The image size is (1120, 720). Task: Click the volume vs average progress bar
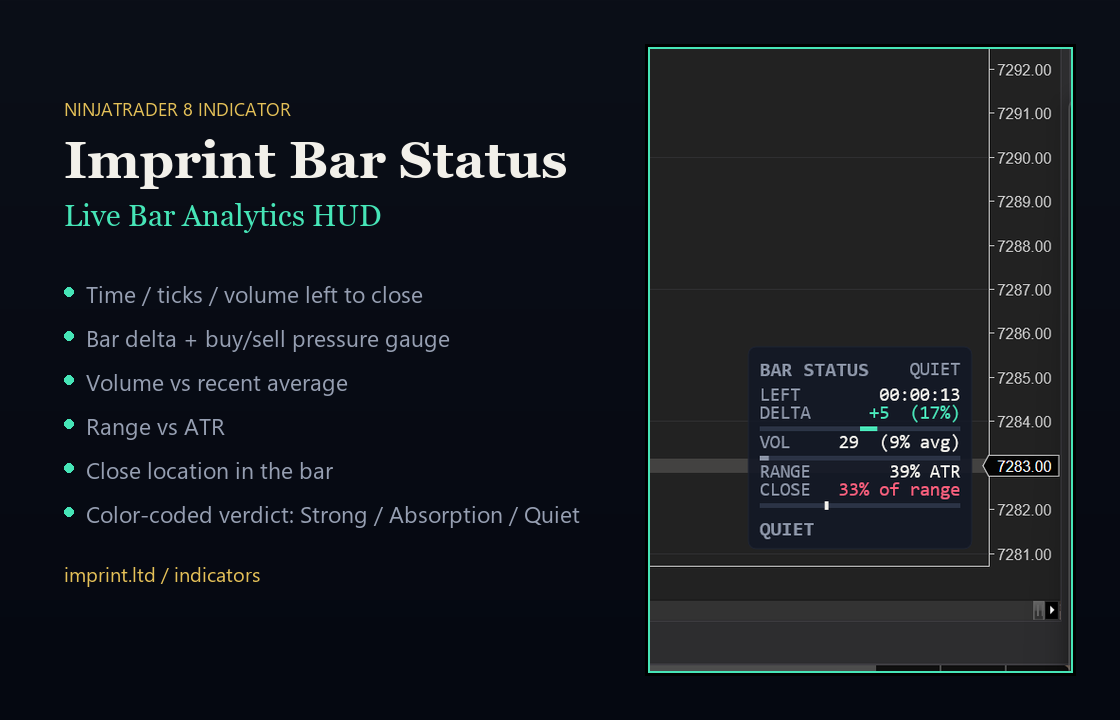[x=860, y=458]
